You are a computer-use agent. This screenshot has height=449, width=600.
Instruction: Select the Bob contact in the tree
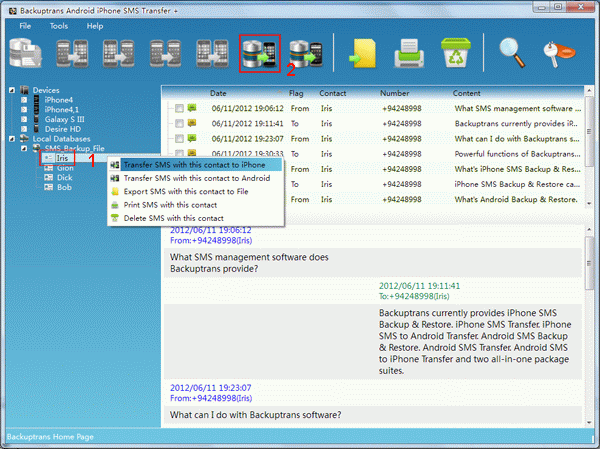[x=64, y=187]
